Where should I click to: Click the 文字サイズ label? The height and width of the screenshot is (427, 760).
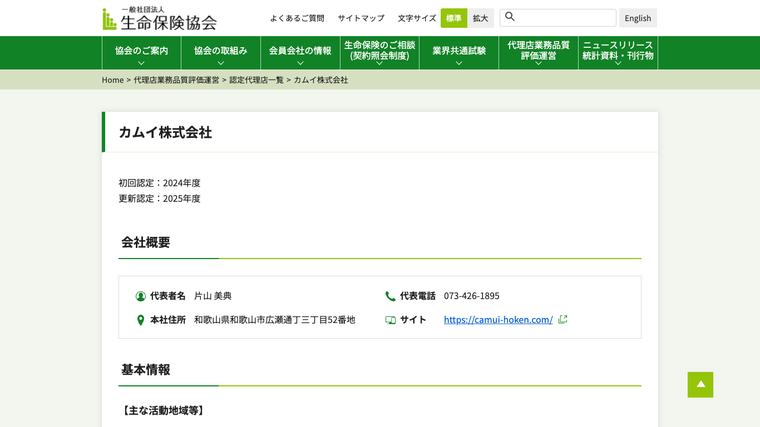coord(417,18)
